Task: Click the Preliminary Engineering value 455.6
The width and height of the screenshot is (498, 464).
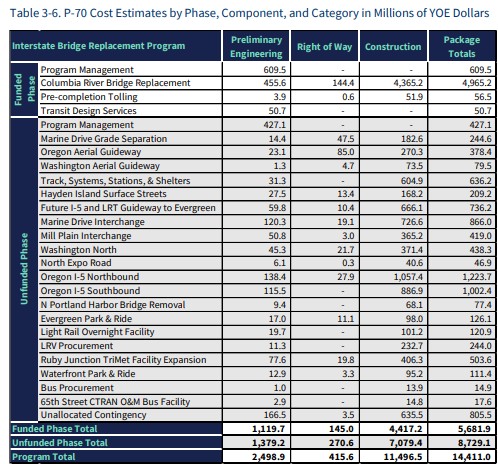Action: 275,83
